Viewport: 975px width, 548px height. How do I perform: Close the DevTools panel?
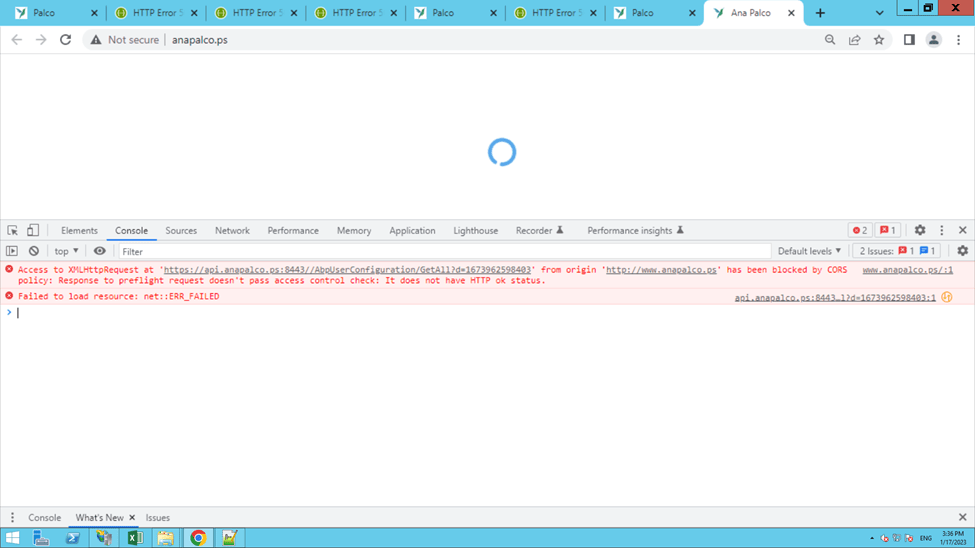[x=963, y=230]
